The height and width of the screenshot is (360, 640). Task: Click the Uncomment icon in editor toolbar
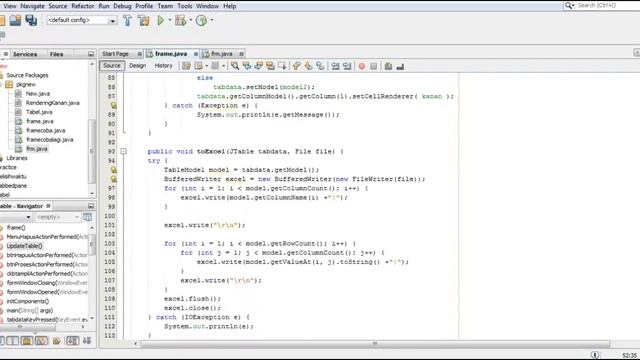(400, 66)
